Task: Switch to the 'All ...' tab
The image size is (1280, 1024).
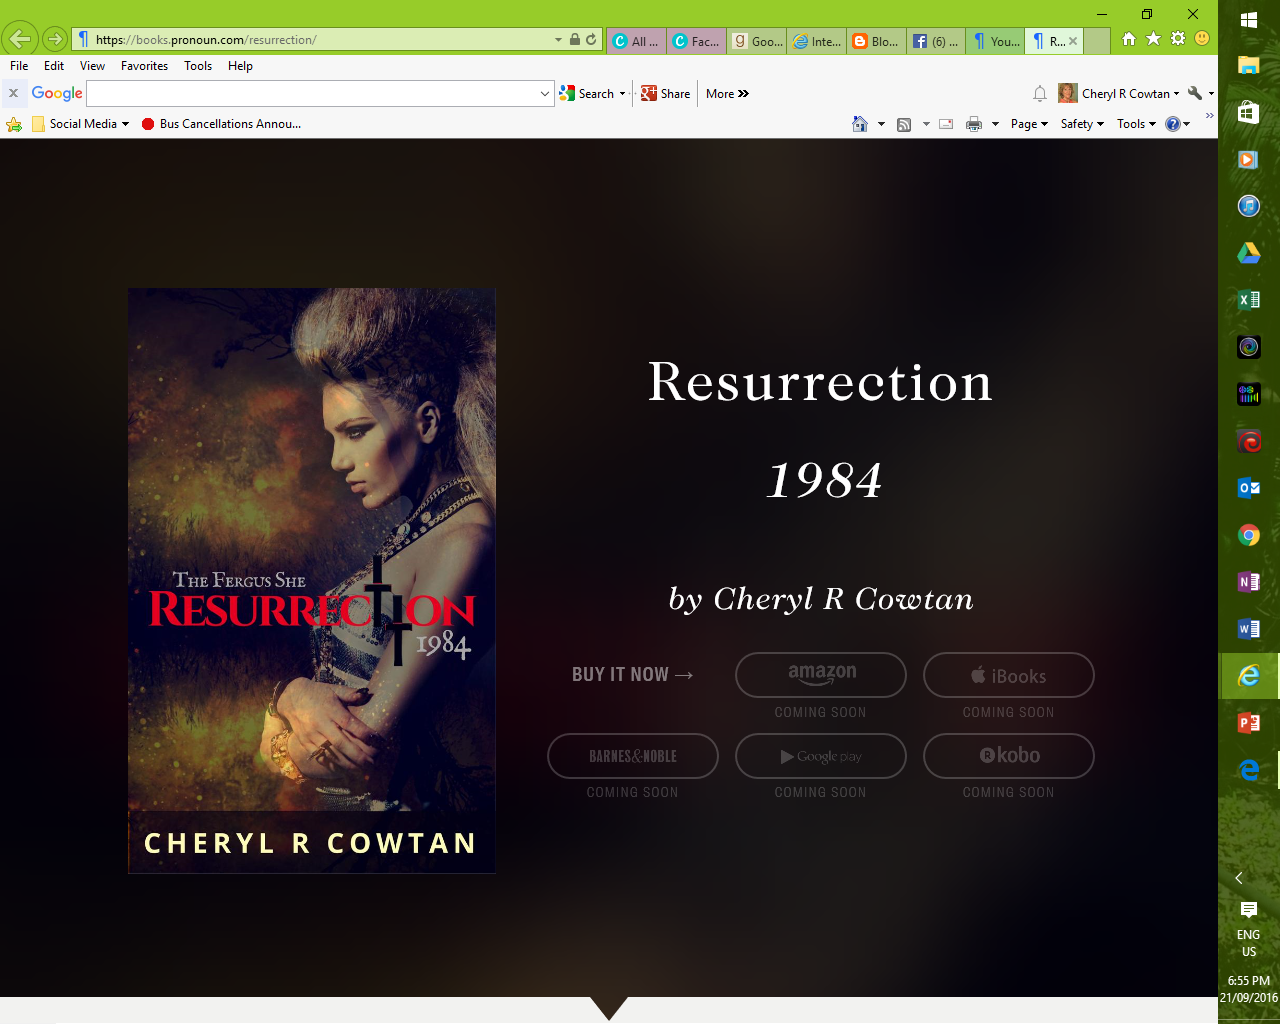Action: point(636,41)
